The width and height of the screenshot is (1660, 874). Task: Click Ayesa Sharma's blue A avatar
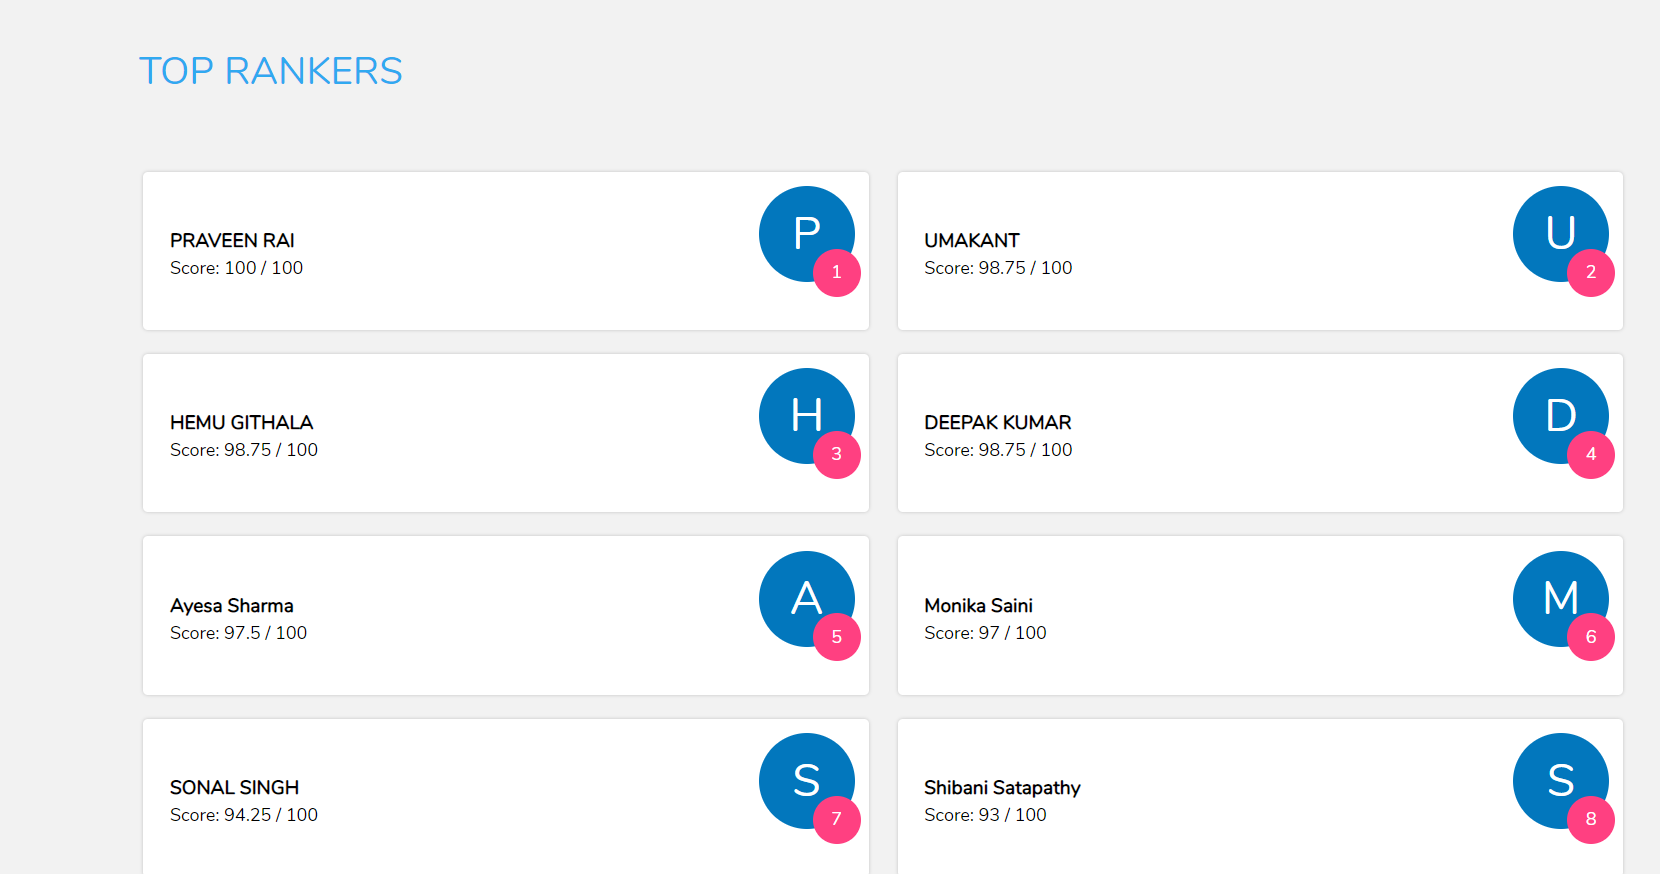800,593
